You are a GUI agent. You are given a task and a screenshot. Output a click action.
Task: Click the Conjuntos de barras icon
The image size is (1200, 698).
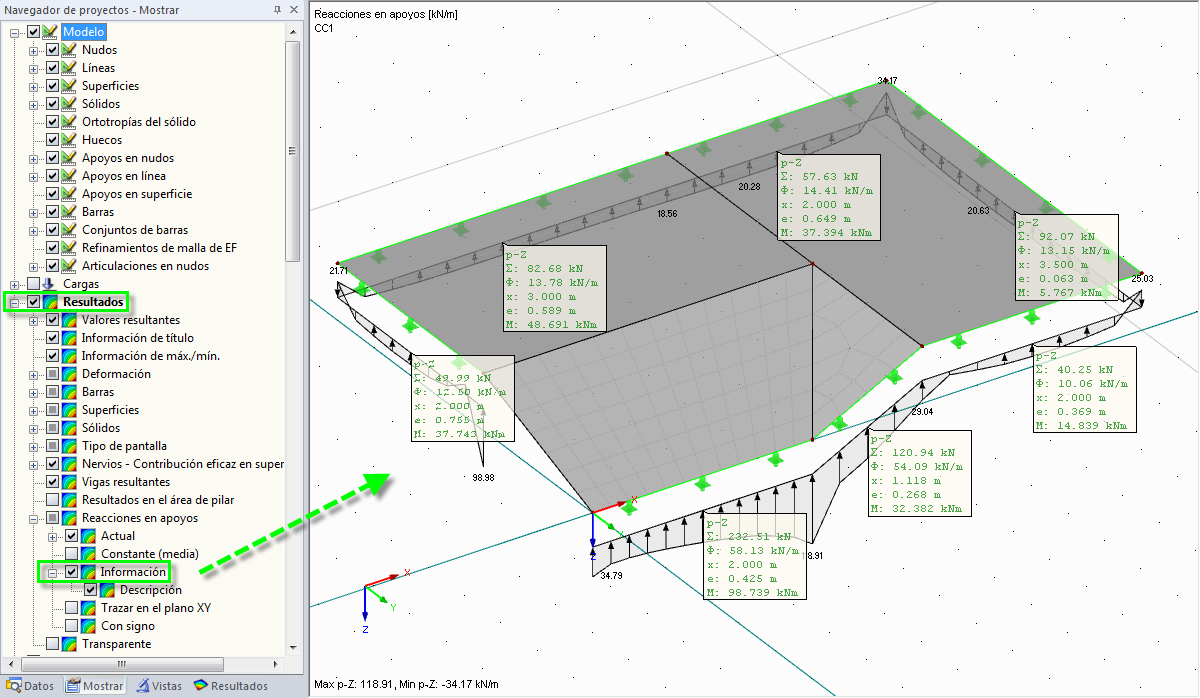click(69, 230)
